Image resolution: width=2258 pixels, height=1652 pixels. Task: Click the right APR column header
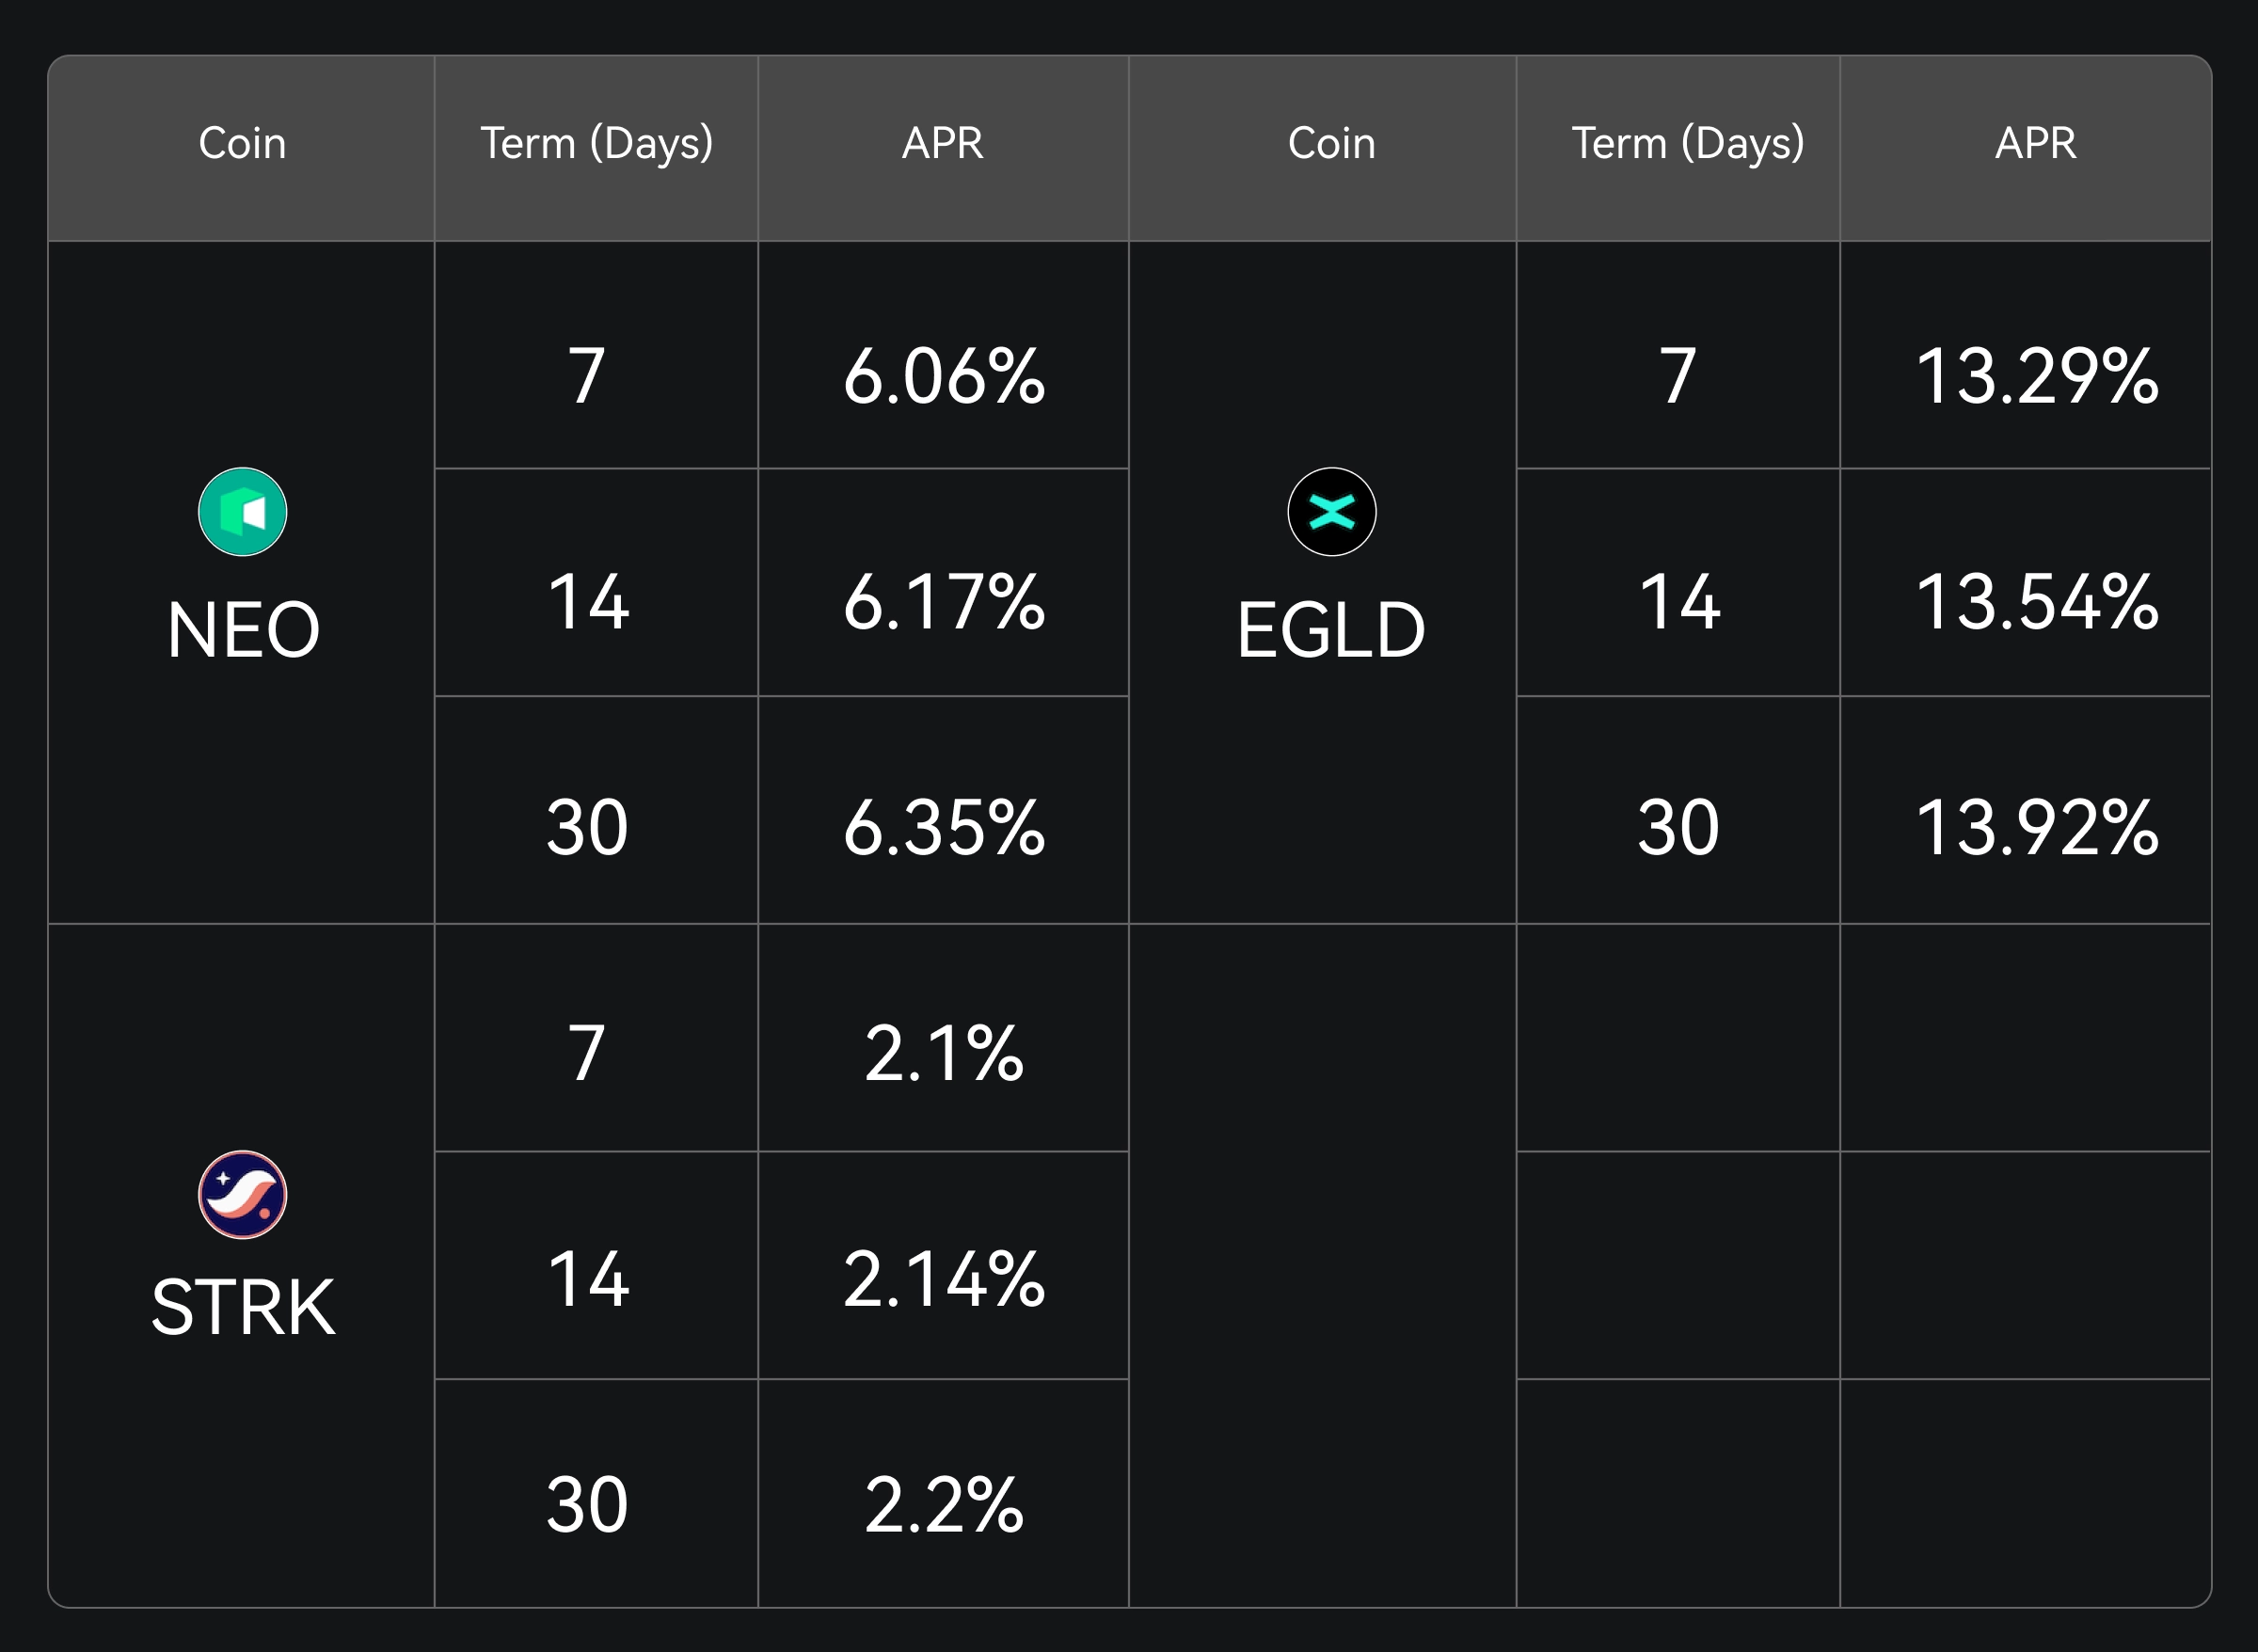(2035, 143)
